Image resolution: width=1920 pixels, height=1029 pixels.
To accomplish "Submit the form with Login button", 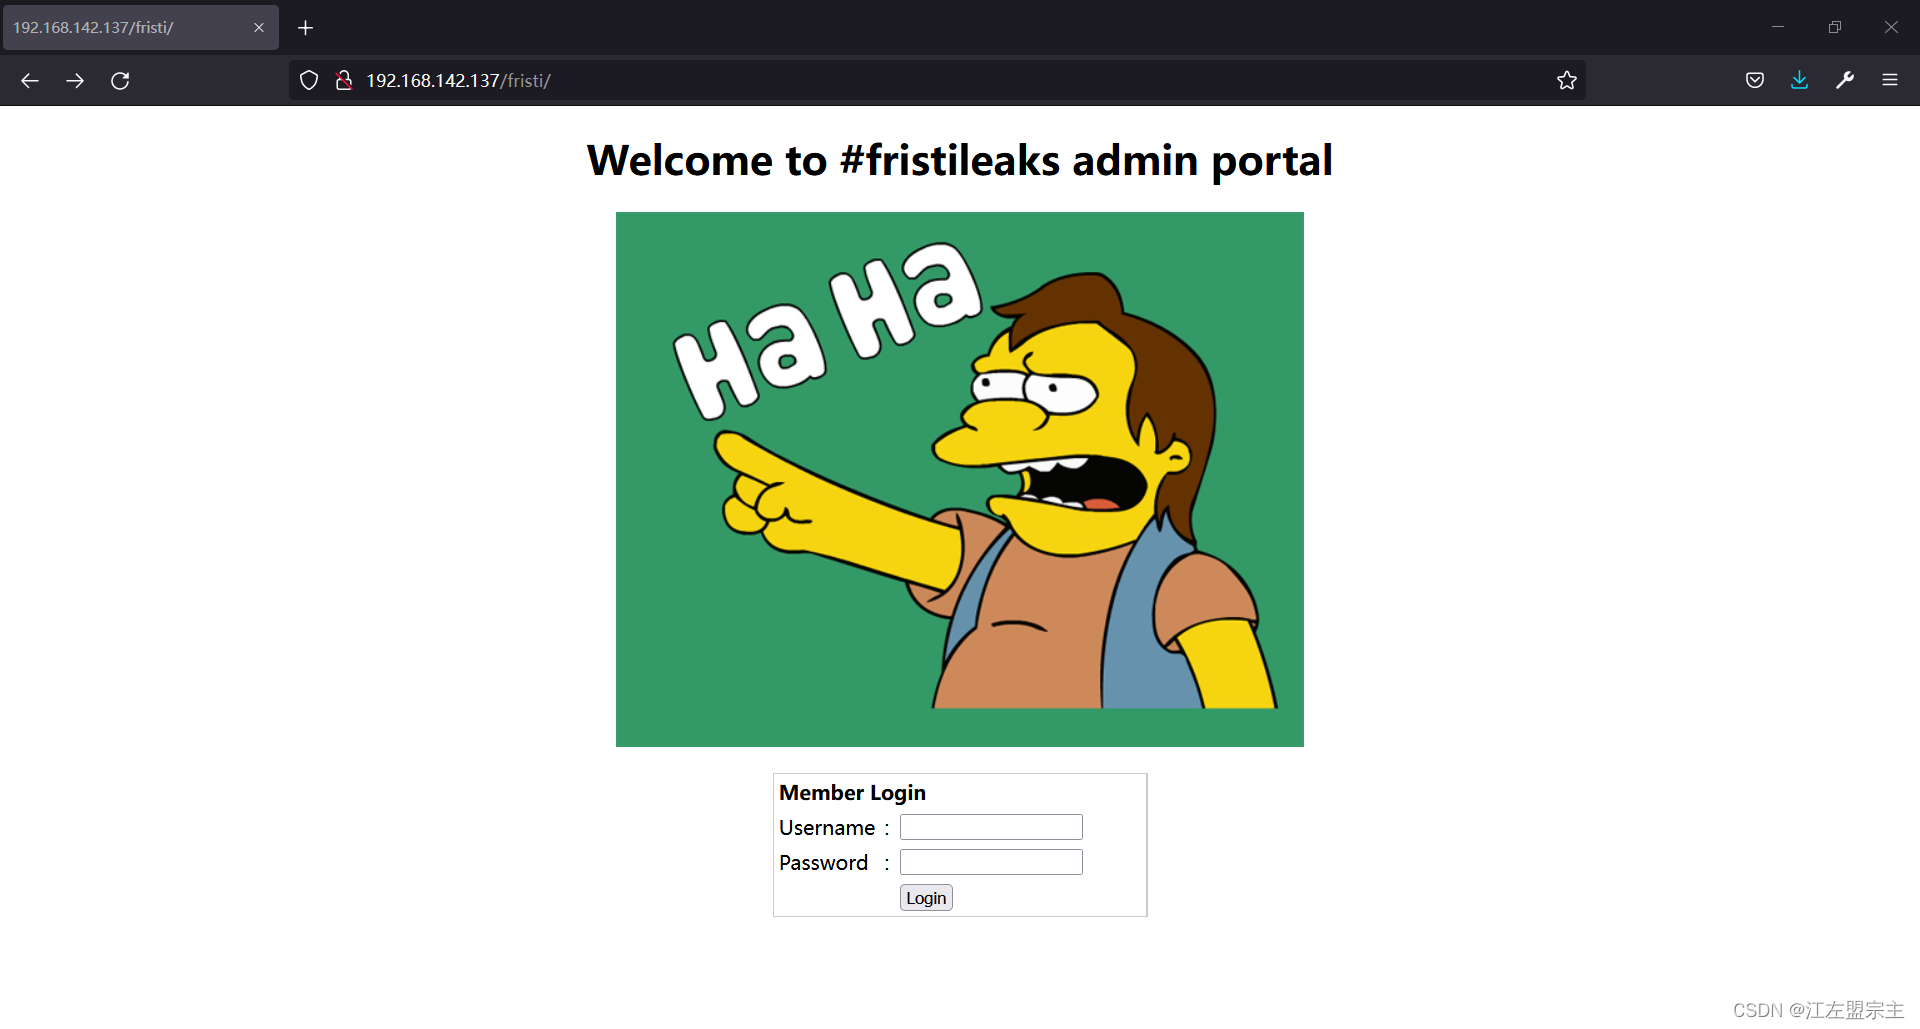I will point(926,898).
